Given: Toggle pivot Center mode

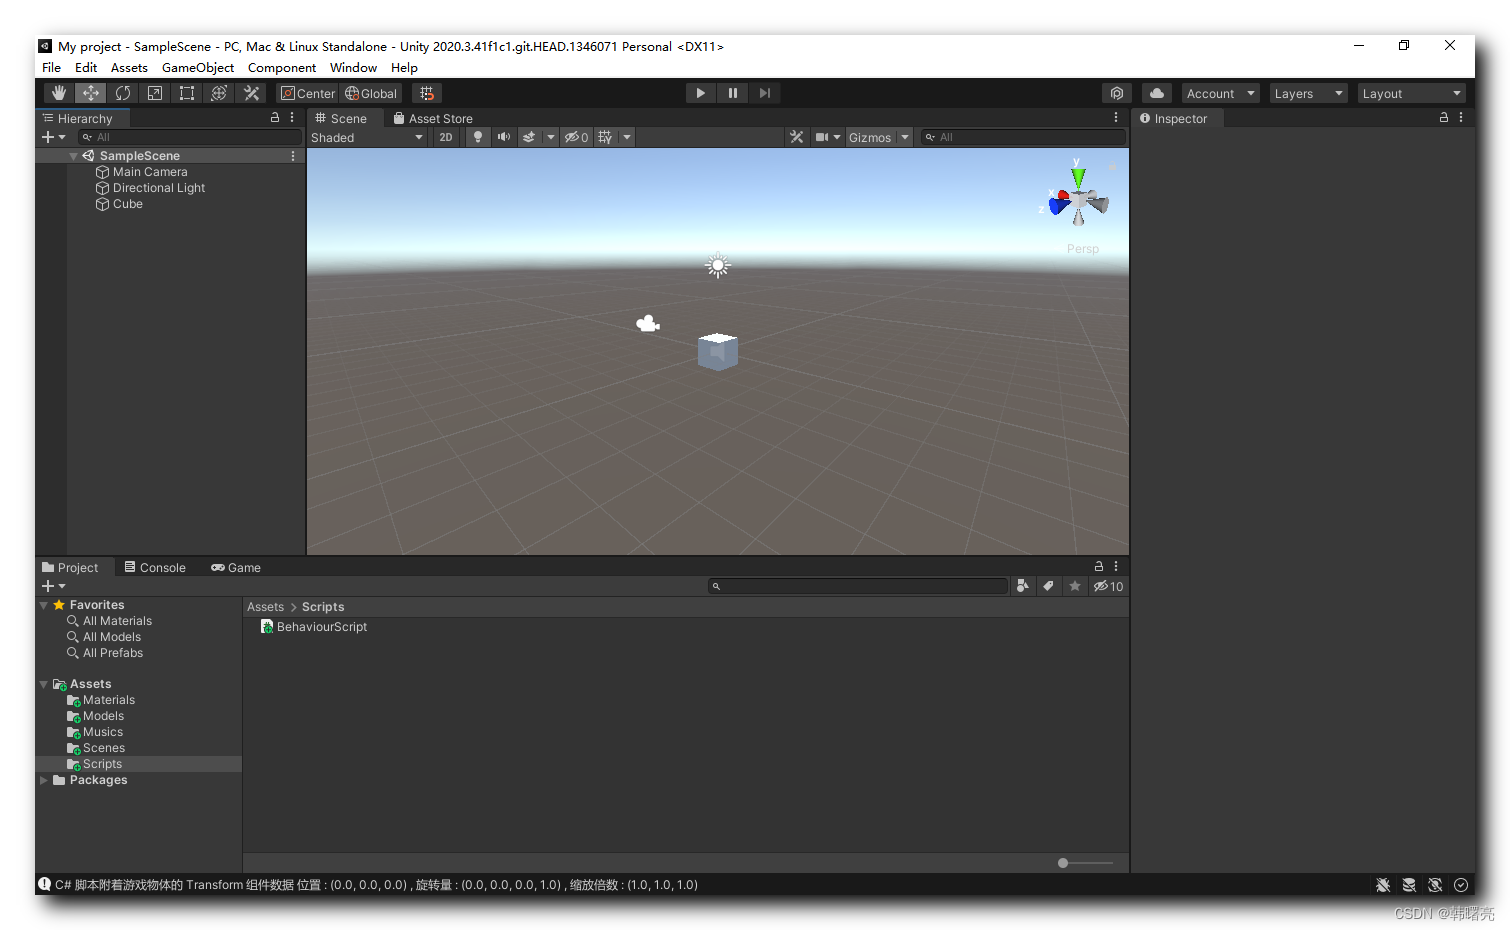Looking at the screenshot, I should point(308,93).
